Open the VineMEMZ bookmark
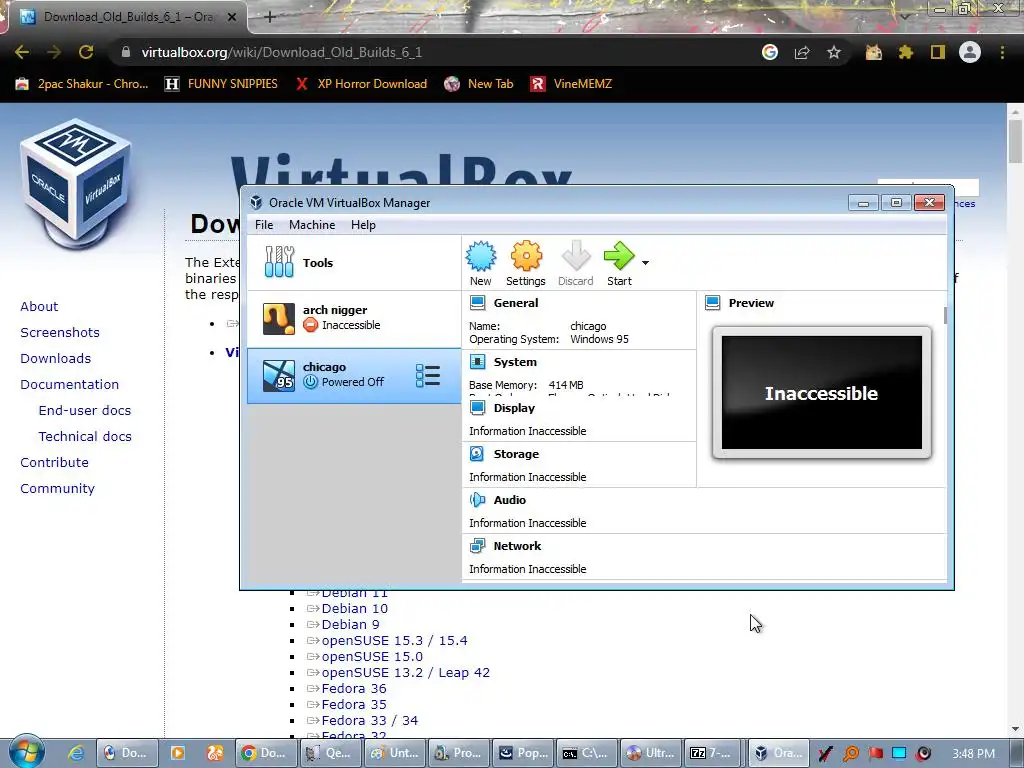Screen dimensions: 1024x768 tap(571, 84)
